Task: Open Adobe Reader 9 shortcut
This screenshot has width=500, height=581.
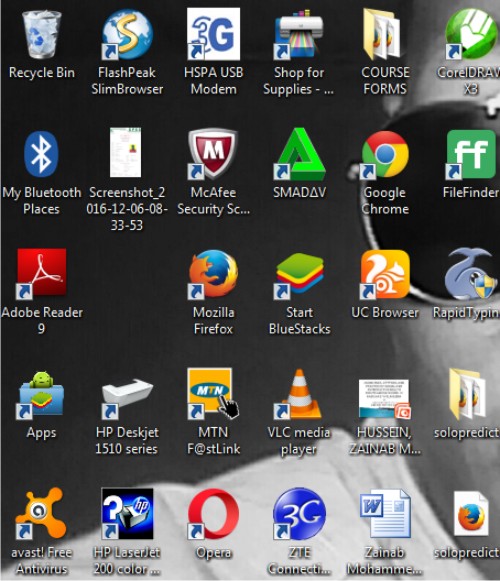Action: [x=41, y=274]
